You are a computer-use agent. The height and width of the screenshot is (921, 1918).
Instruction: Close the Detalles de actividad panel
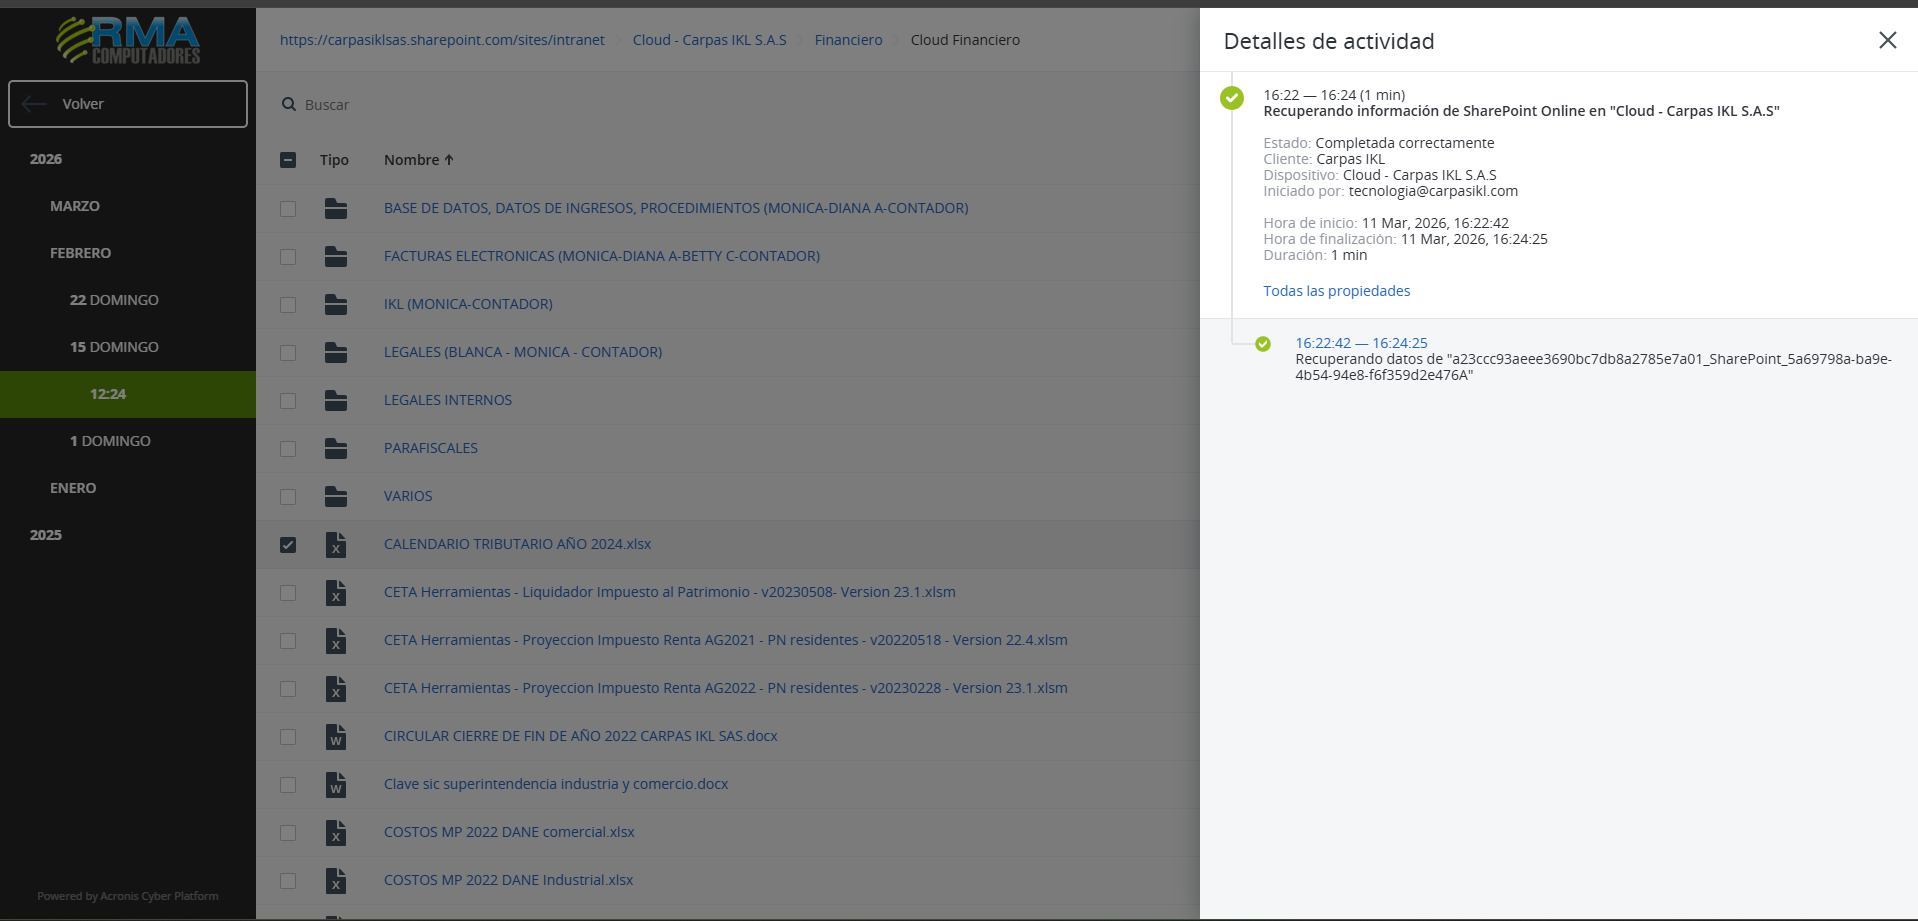1887,40
